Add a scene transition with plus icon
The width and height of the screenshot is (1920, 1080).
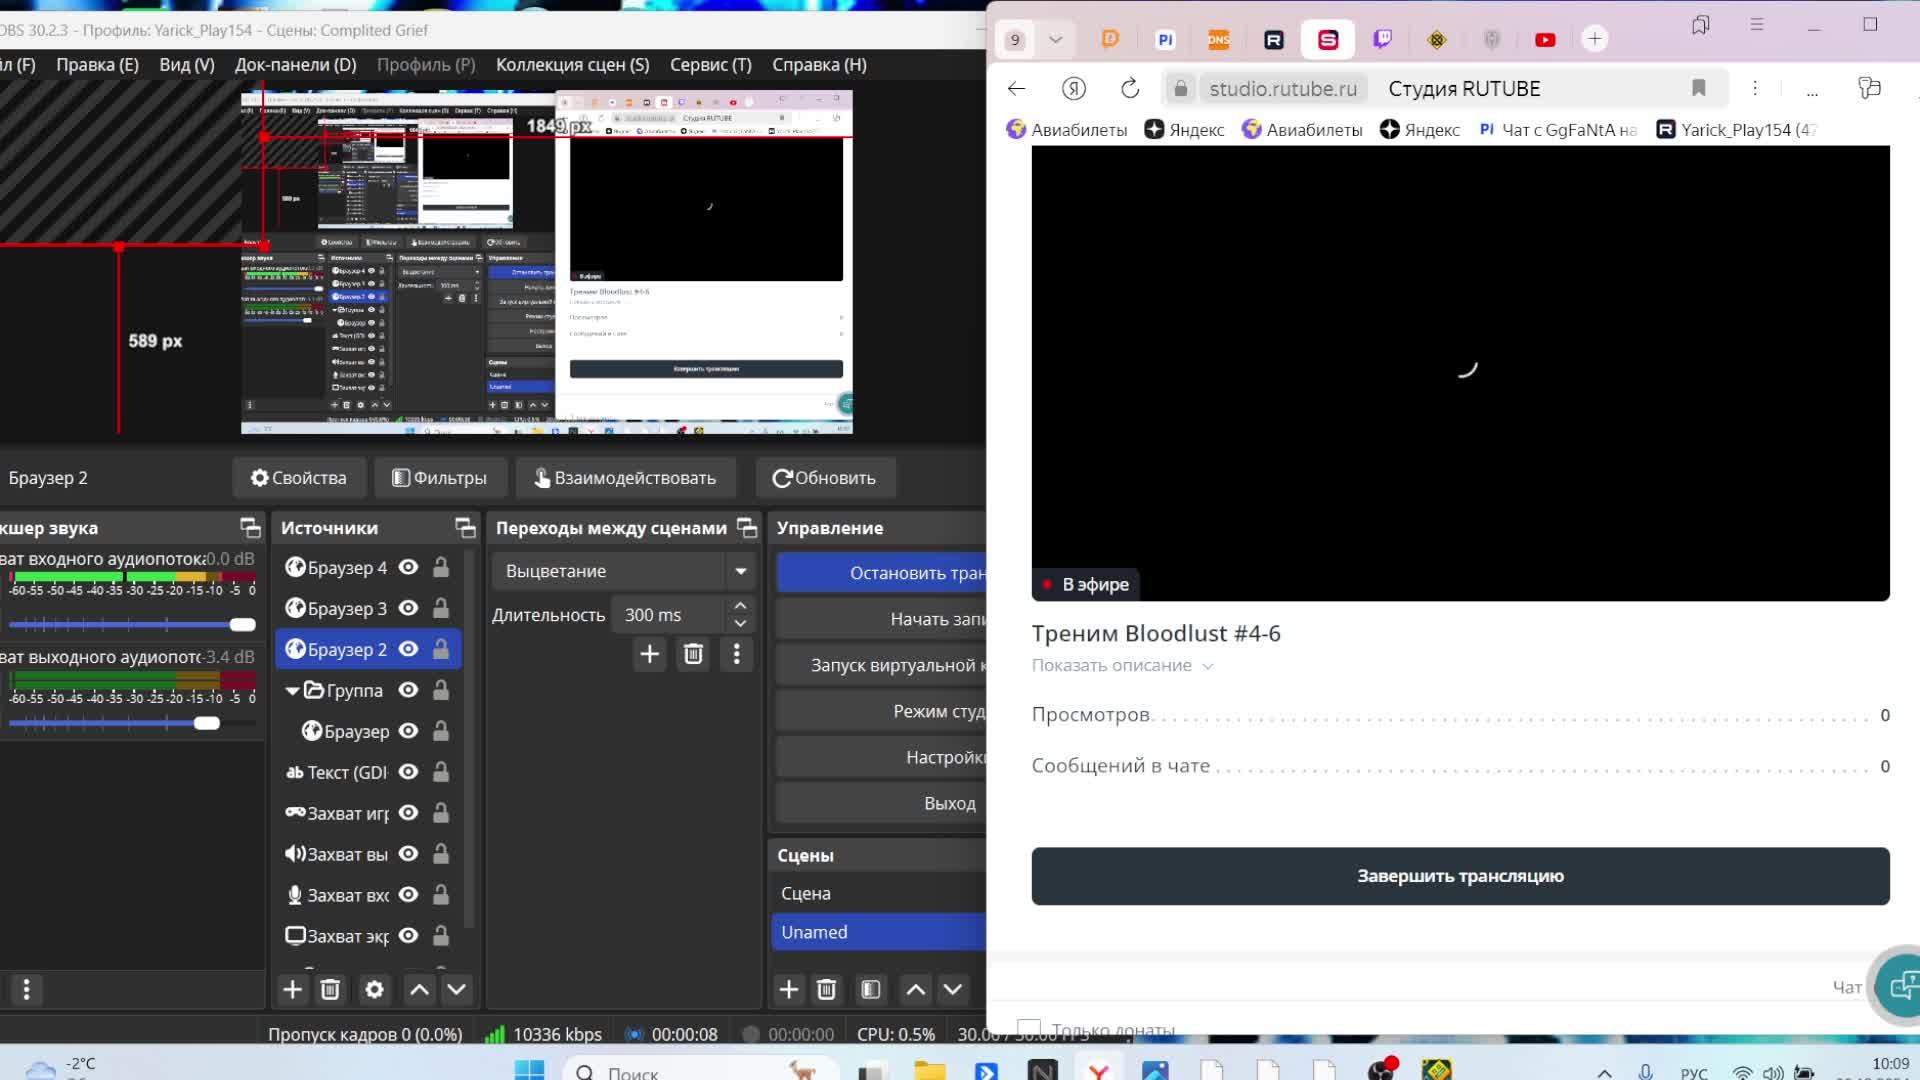[649, 654]
